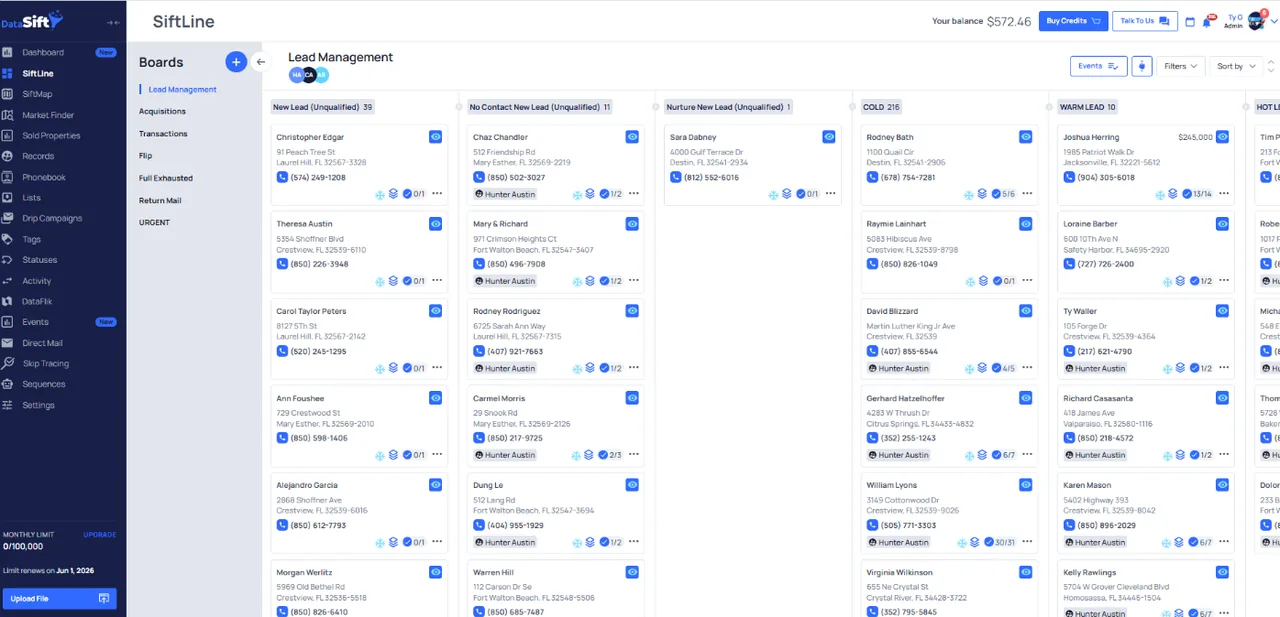The image size is (1280, 617).
Task: Toggle eye icon on Rodney Bath card
Action: click(1026, 137)
